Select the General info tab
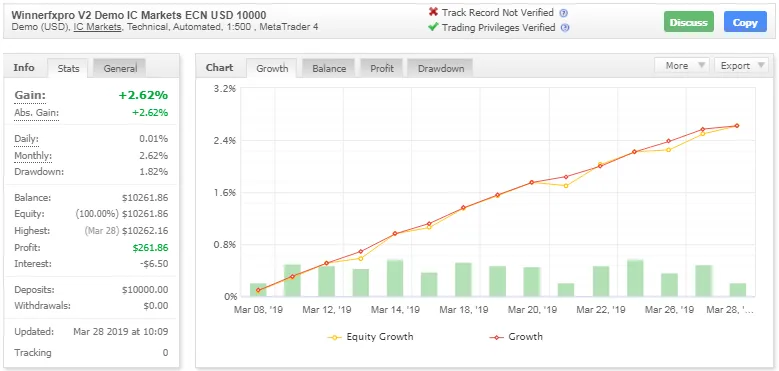The height and width of the screenshot is (371, 779). click(x=120, y=69)
